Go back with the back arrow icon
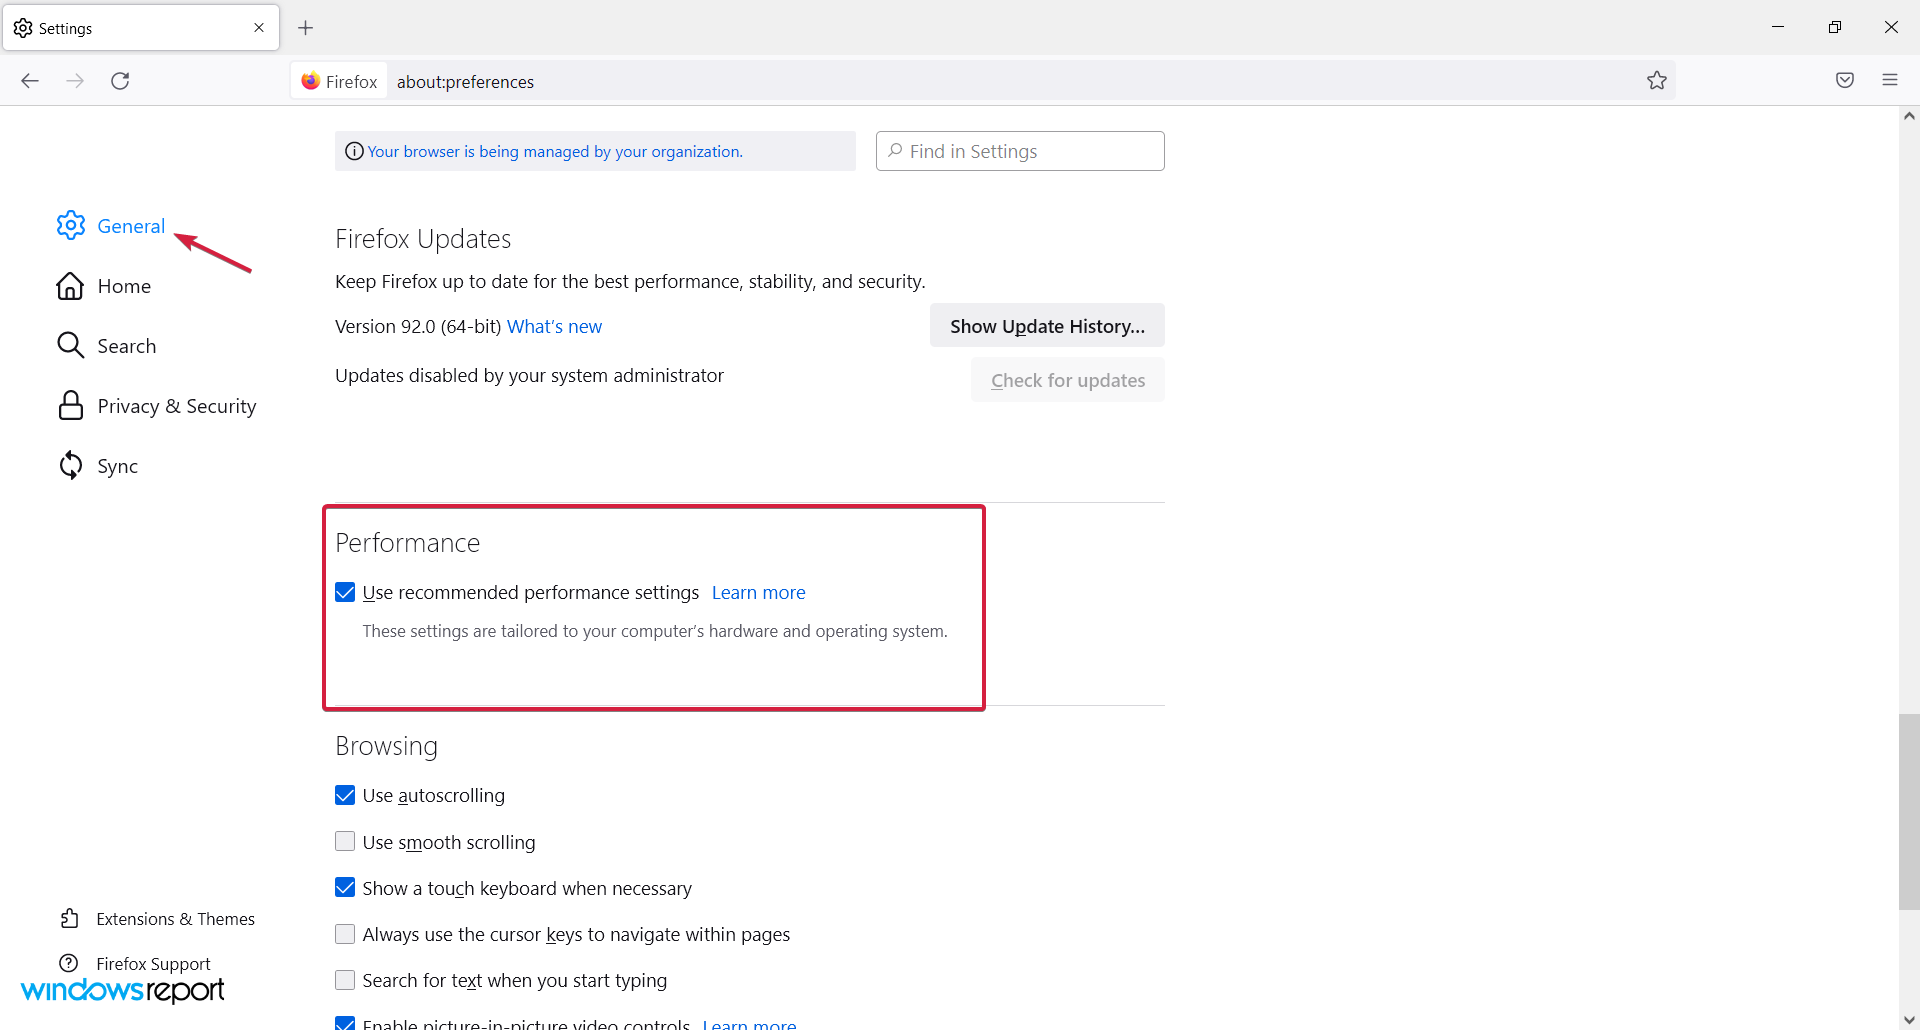The width and height of the screenshot is (1920, 1030). click(30, 81)
